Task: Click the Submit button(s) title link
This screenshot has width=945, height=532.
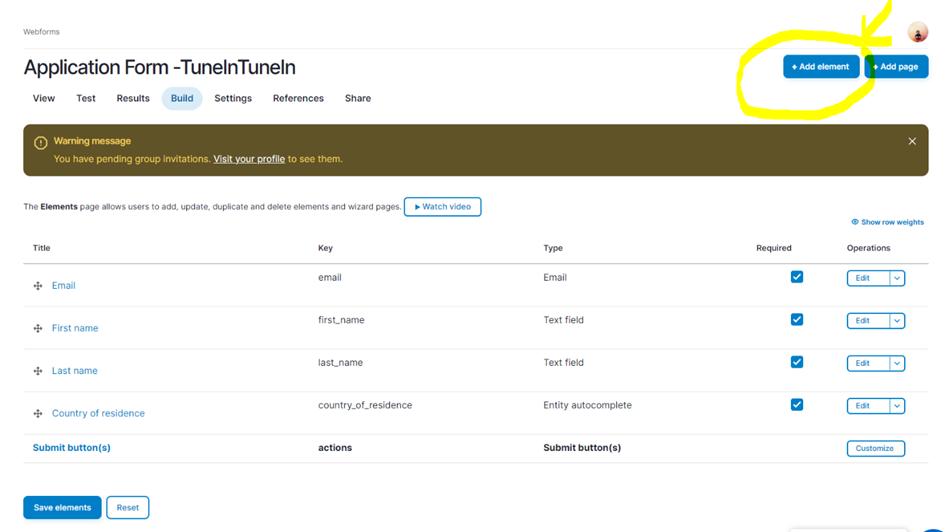Action: tap(71, 448)
